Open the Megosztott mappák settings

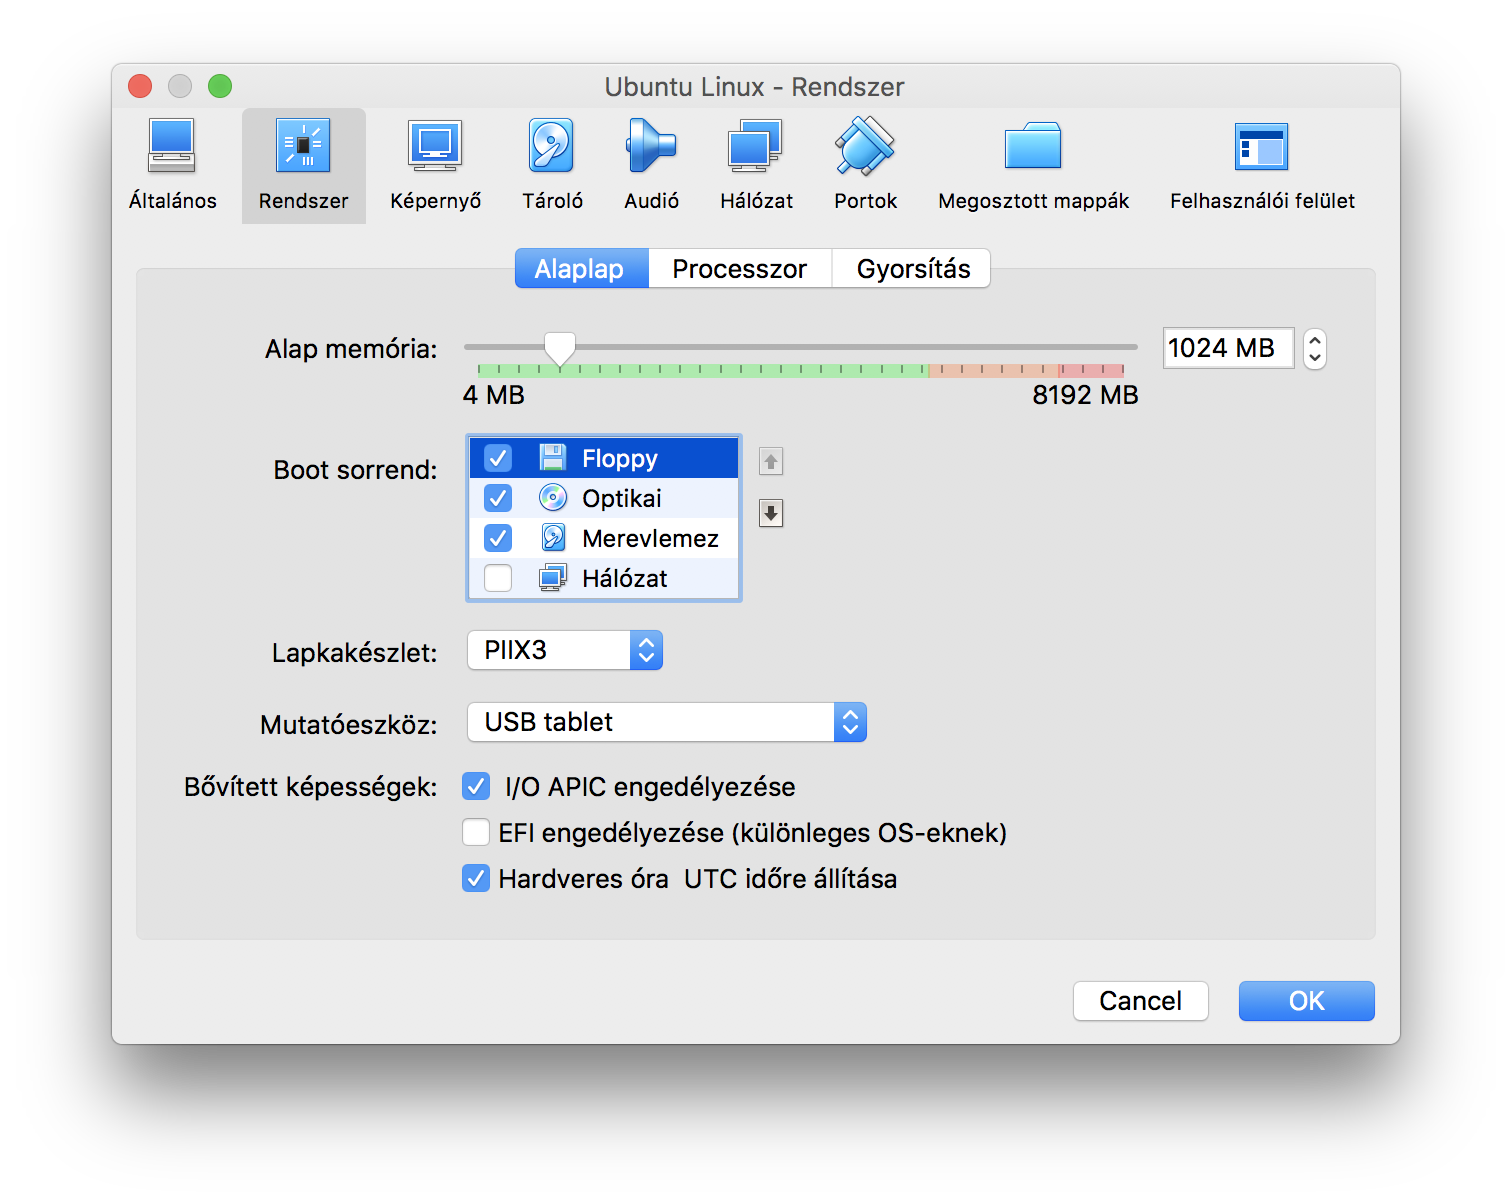coord(1033,166)
